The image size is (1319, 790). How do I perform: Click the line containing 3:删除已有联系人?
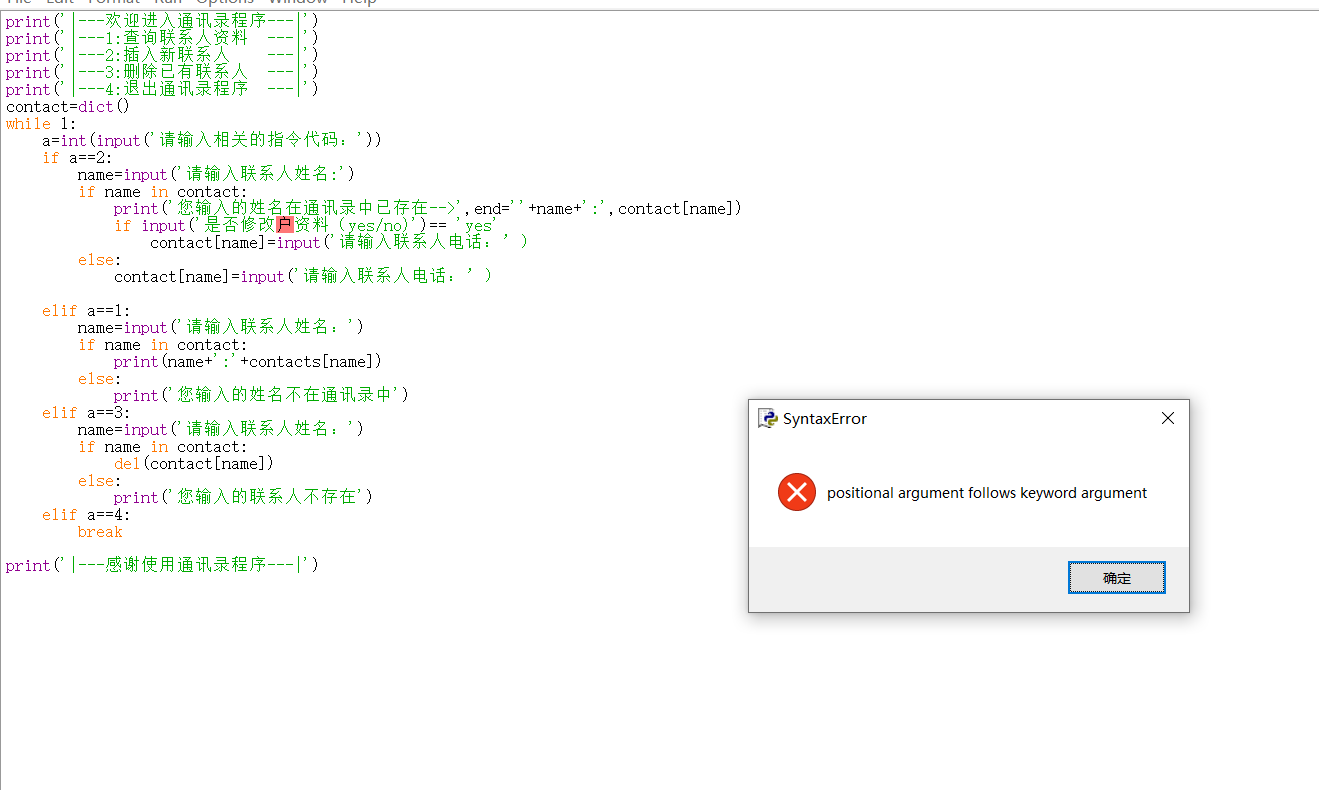162,72
